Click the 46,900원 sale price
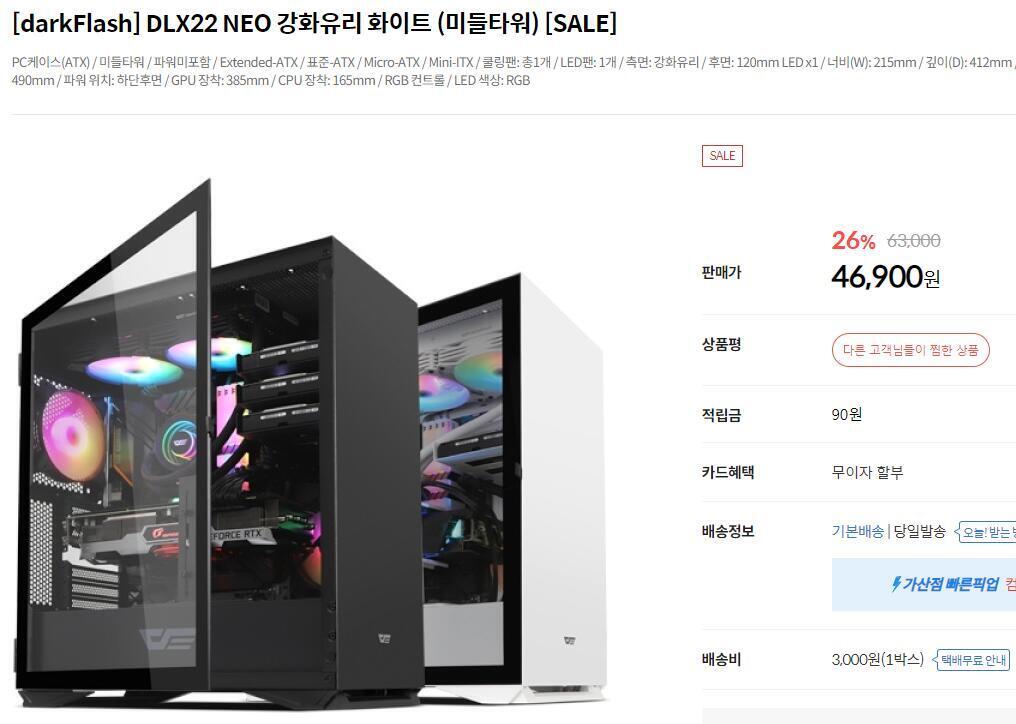The image size is (1016, 724). [886, 277]
